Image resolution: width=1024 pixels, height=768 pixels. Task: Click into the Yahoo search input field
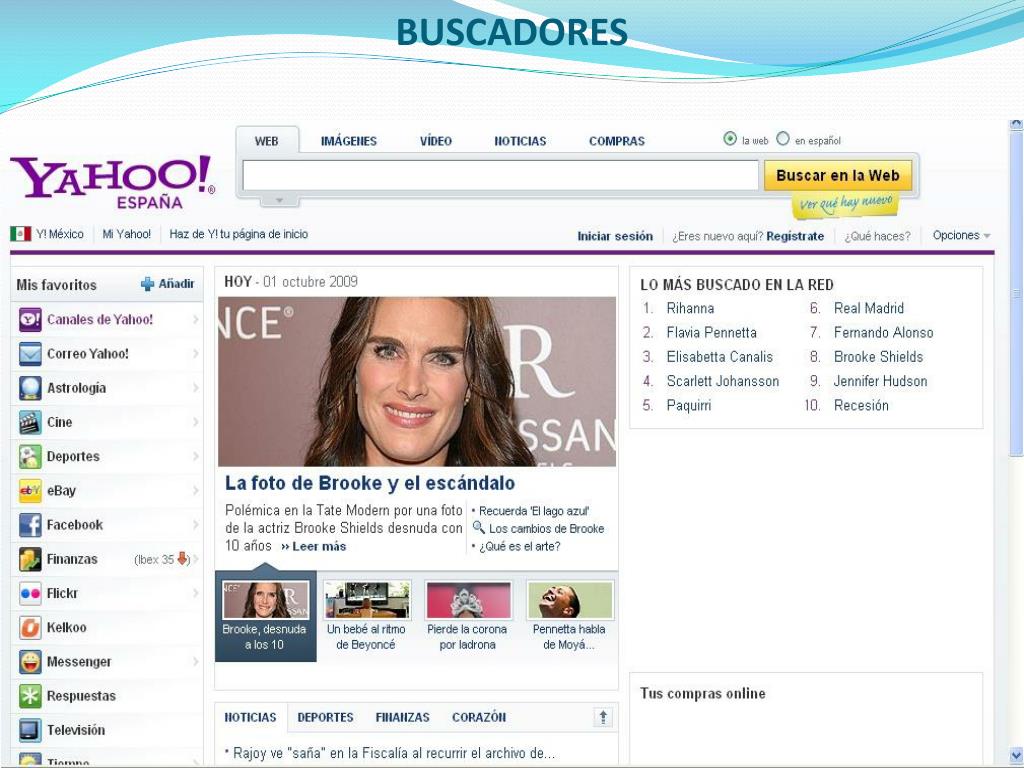(x=500, y=176)
